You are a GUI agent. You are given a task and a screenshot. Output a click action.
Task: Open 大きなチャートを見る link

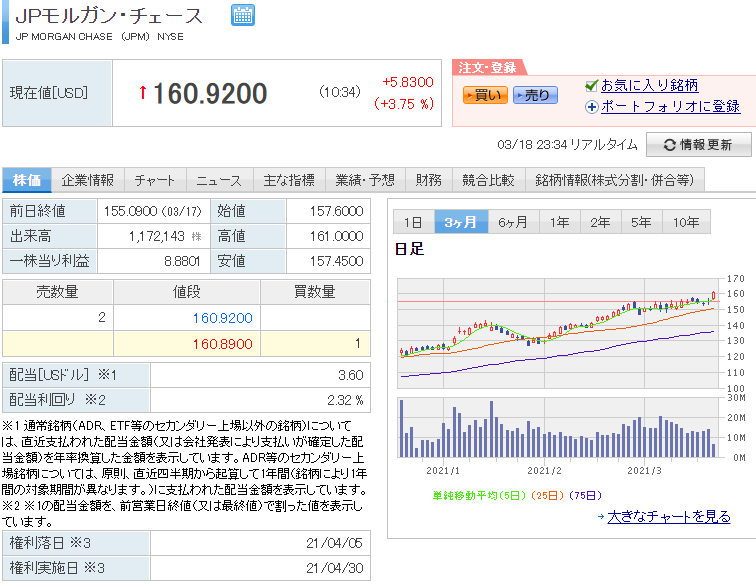(x=669, y=517)
